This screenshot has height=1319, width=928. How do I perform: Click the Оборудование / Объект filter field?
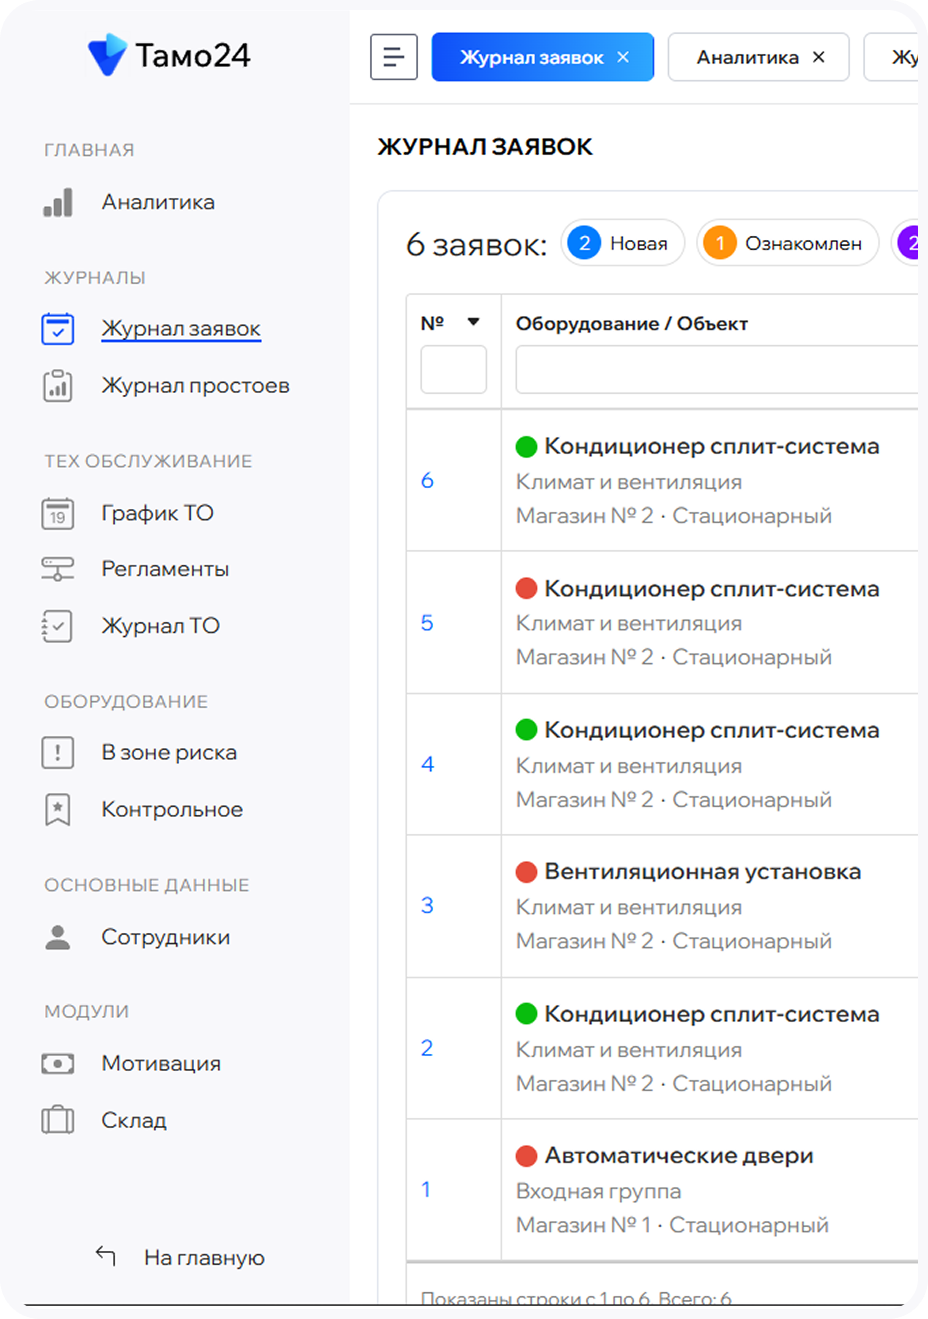tap(716, 370)
